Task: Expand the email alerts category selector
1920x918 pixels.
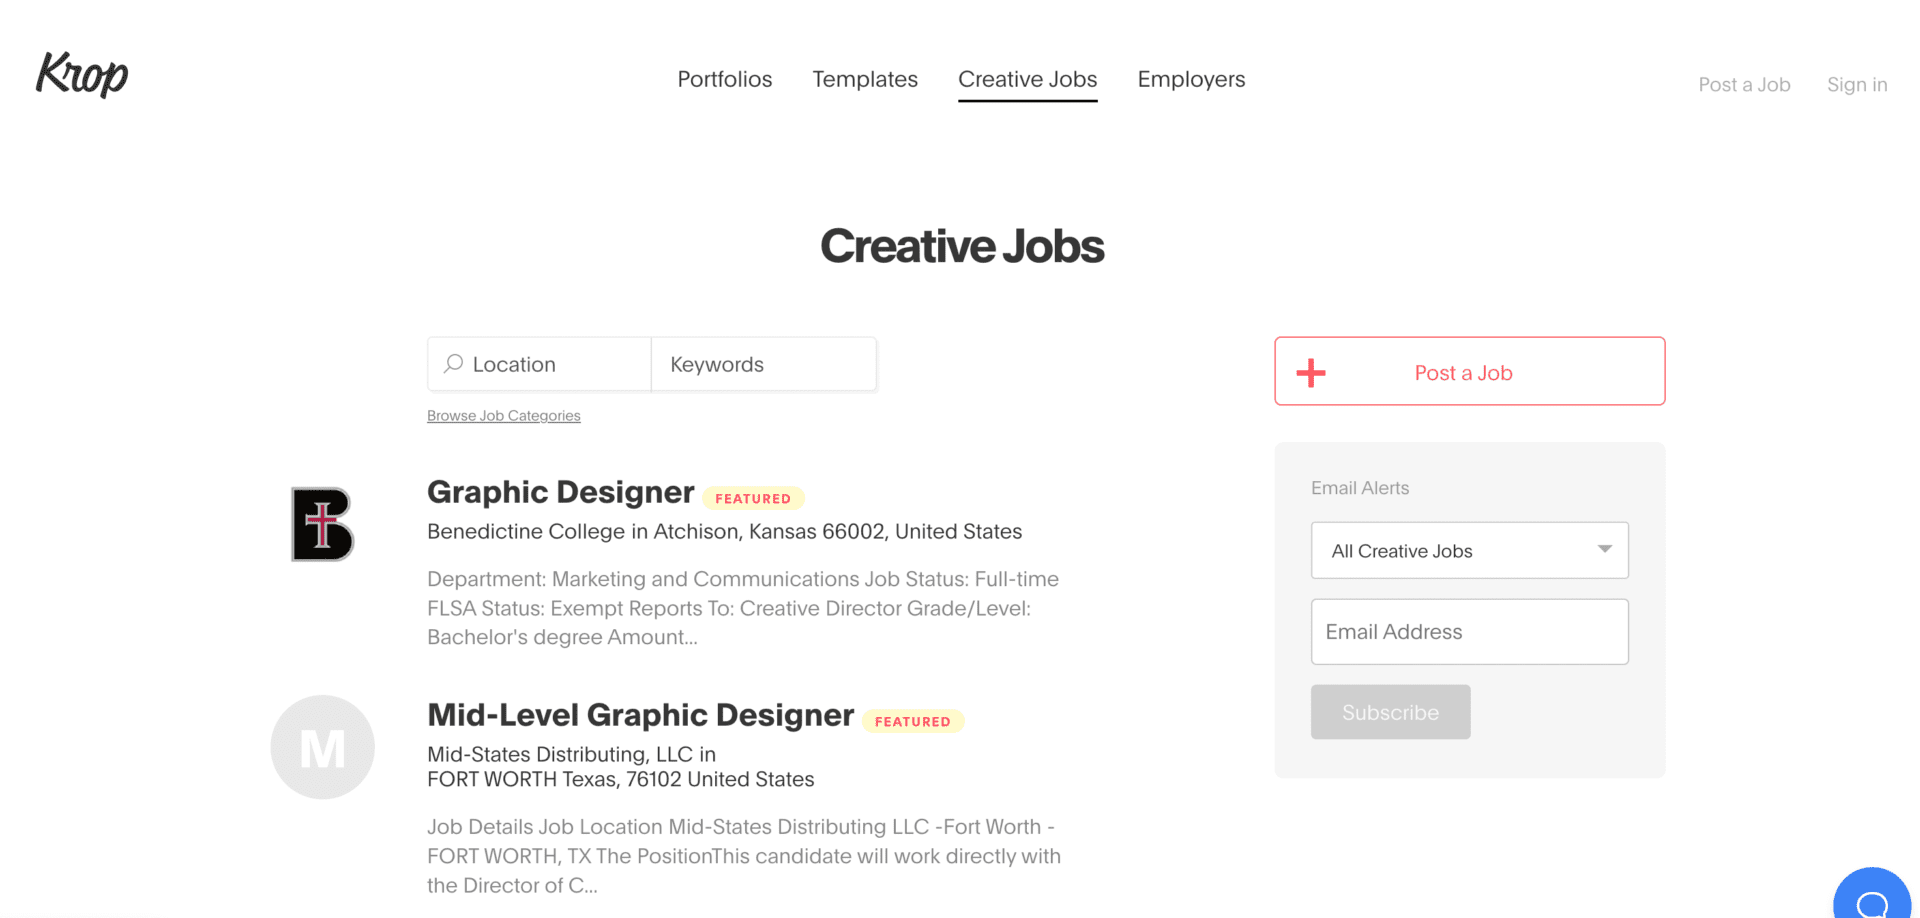Action: [1468, 550]
